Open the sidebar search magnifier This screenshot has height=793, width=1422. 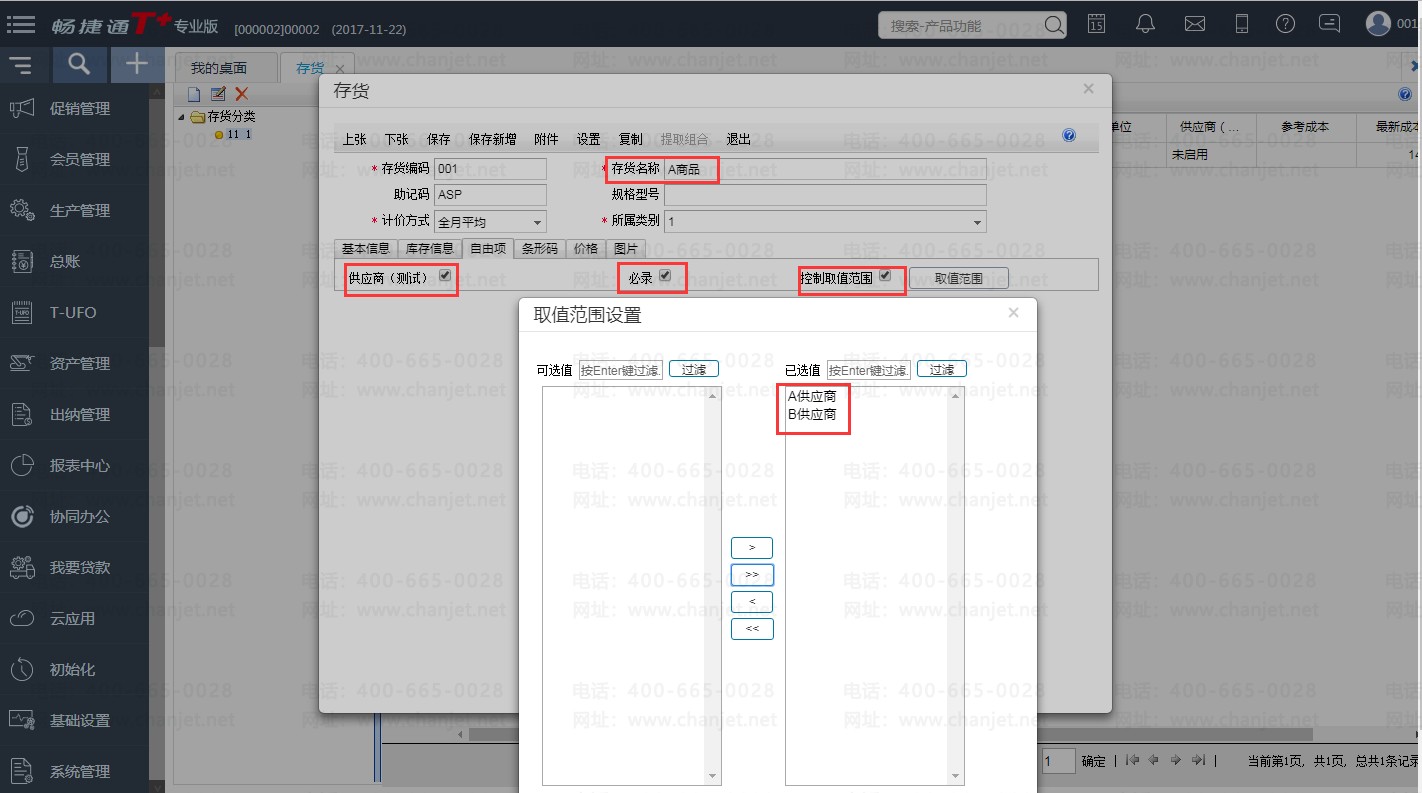click(x=79, y=65)
